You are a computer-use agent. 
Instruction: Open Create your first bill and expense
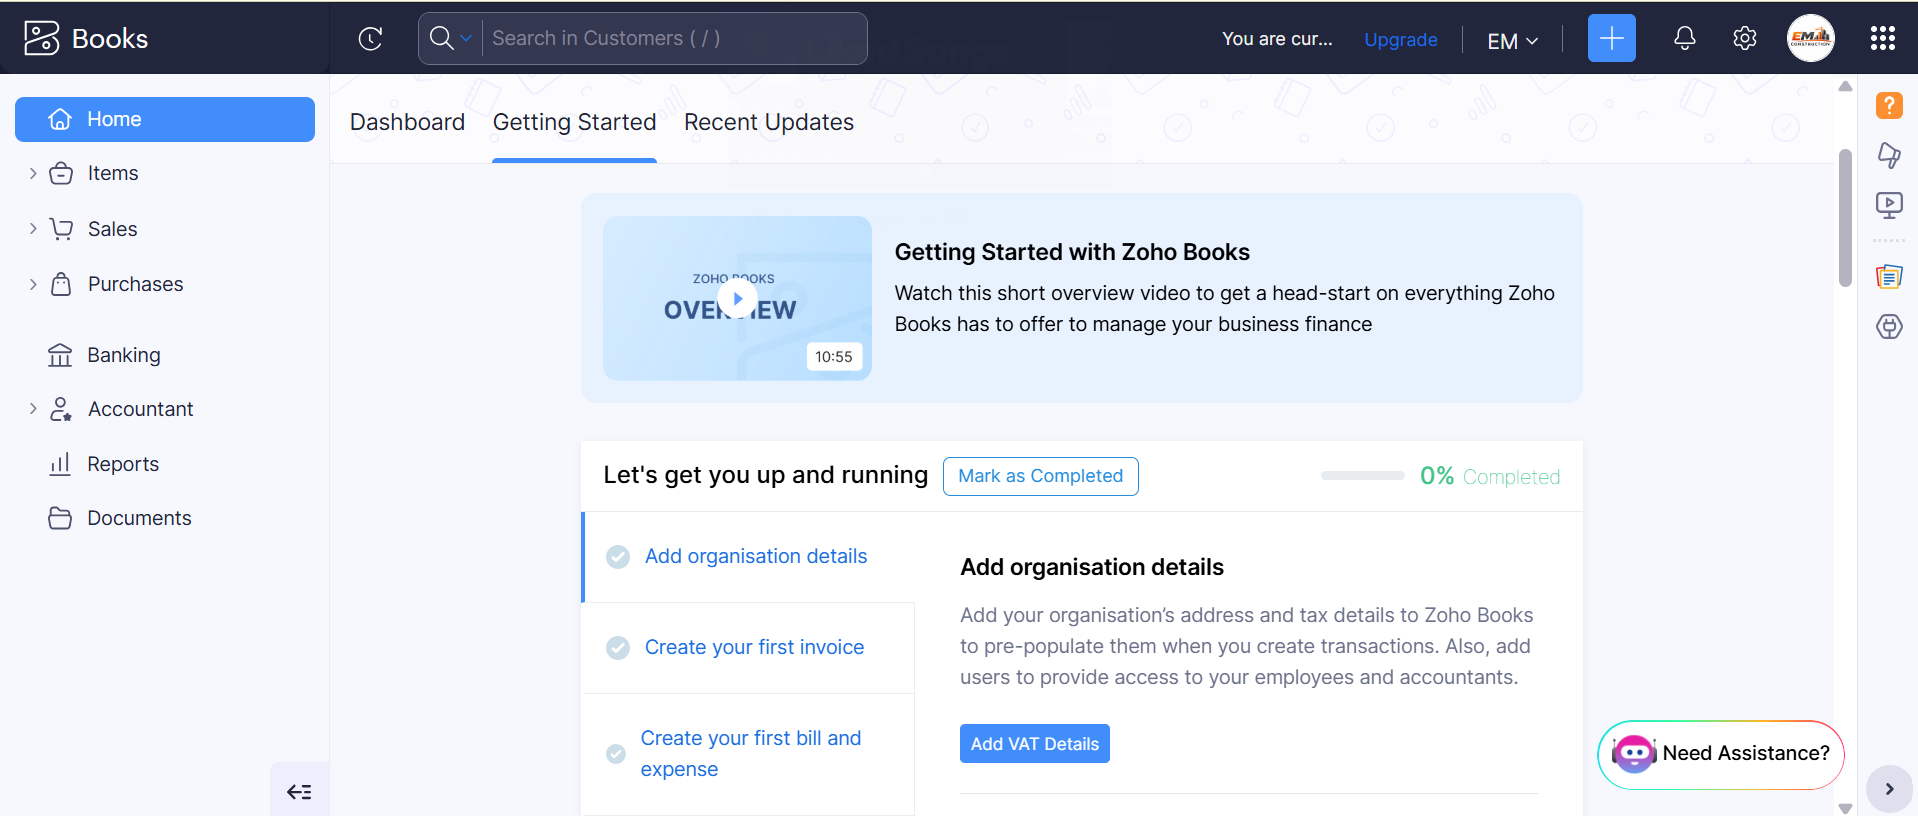pos(751,753)
